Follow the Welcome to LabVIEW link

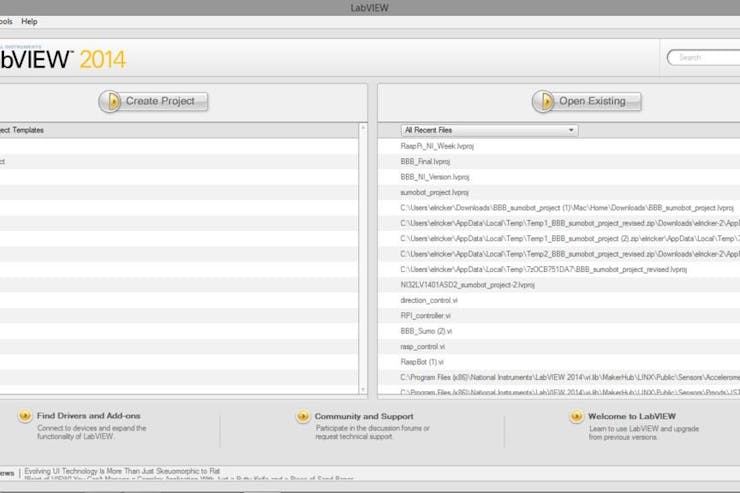pos(631,417)
